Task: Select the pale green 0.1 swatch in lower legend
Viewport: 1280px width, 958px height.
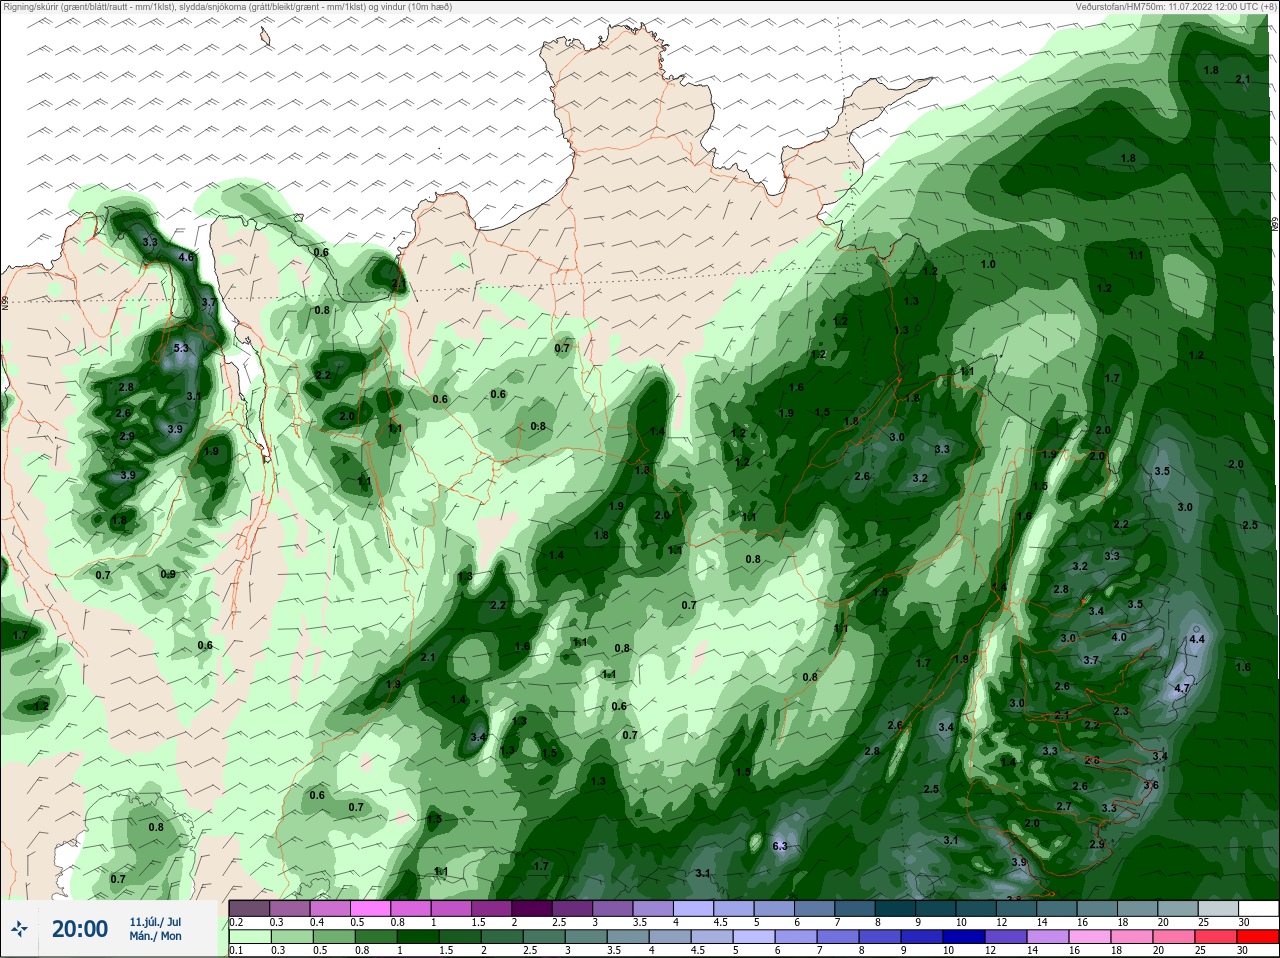Action: [x=249, y=937]
